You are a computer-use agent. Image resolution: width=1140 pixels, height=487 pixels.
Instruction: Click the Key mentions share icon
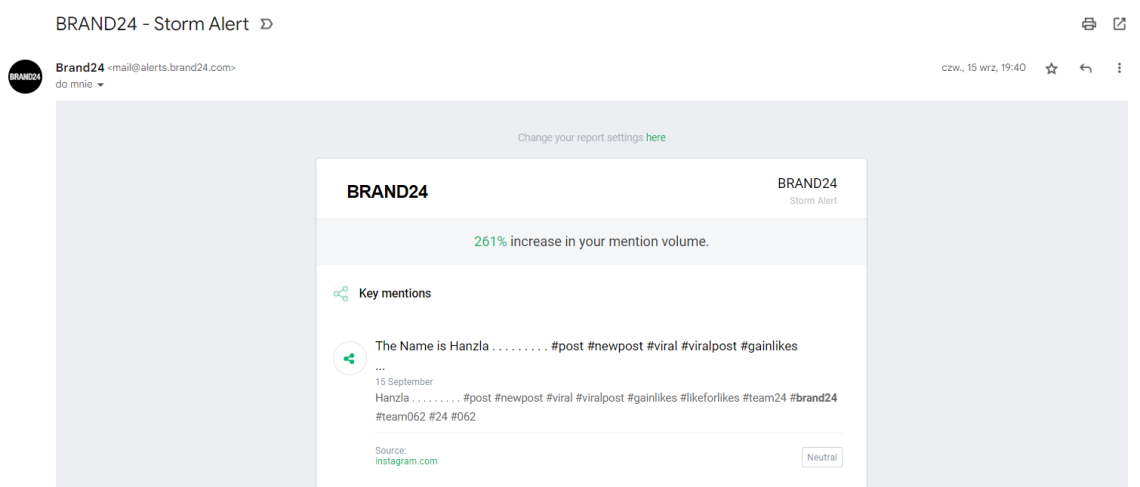point(341,294)
